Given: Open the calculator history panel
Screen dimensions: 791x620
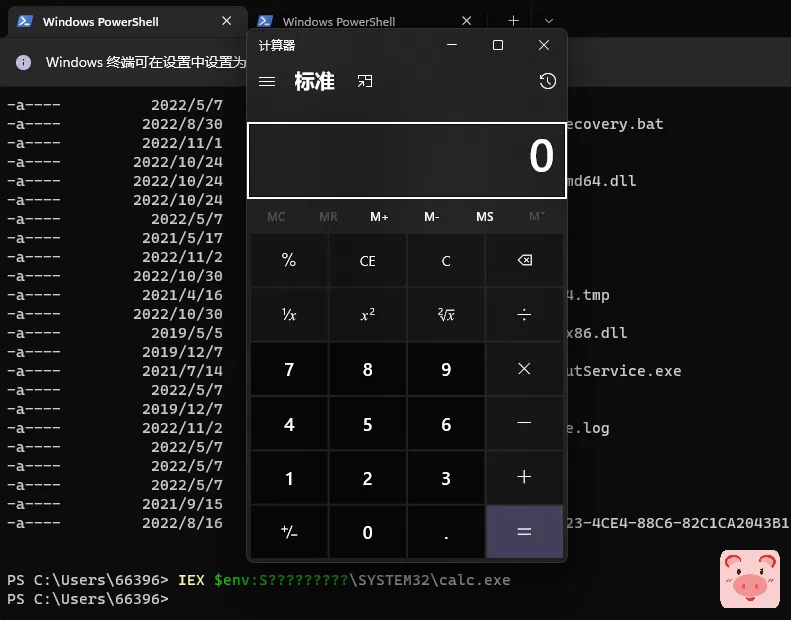Looking at the screenshot, I should [547, 81].
